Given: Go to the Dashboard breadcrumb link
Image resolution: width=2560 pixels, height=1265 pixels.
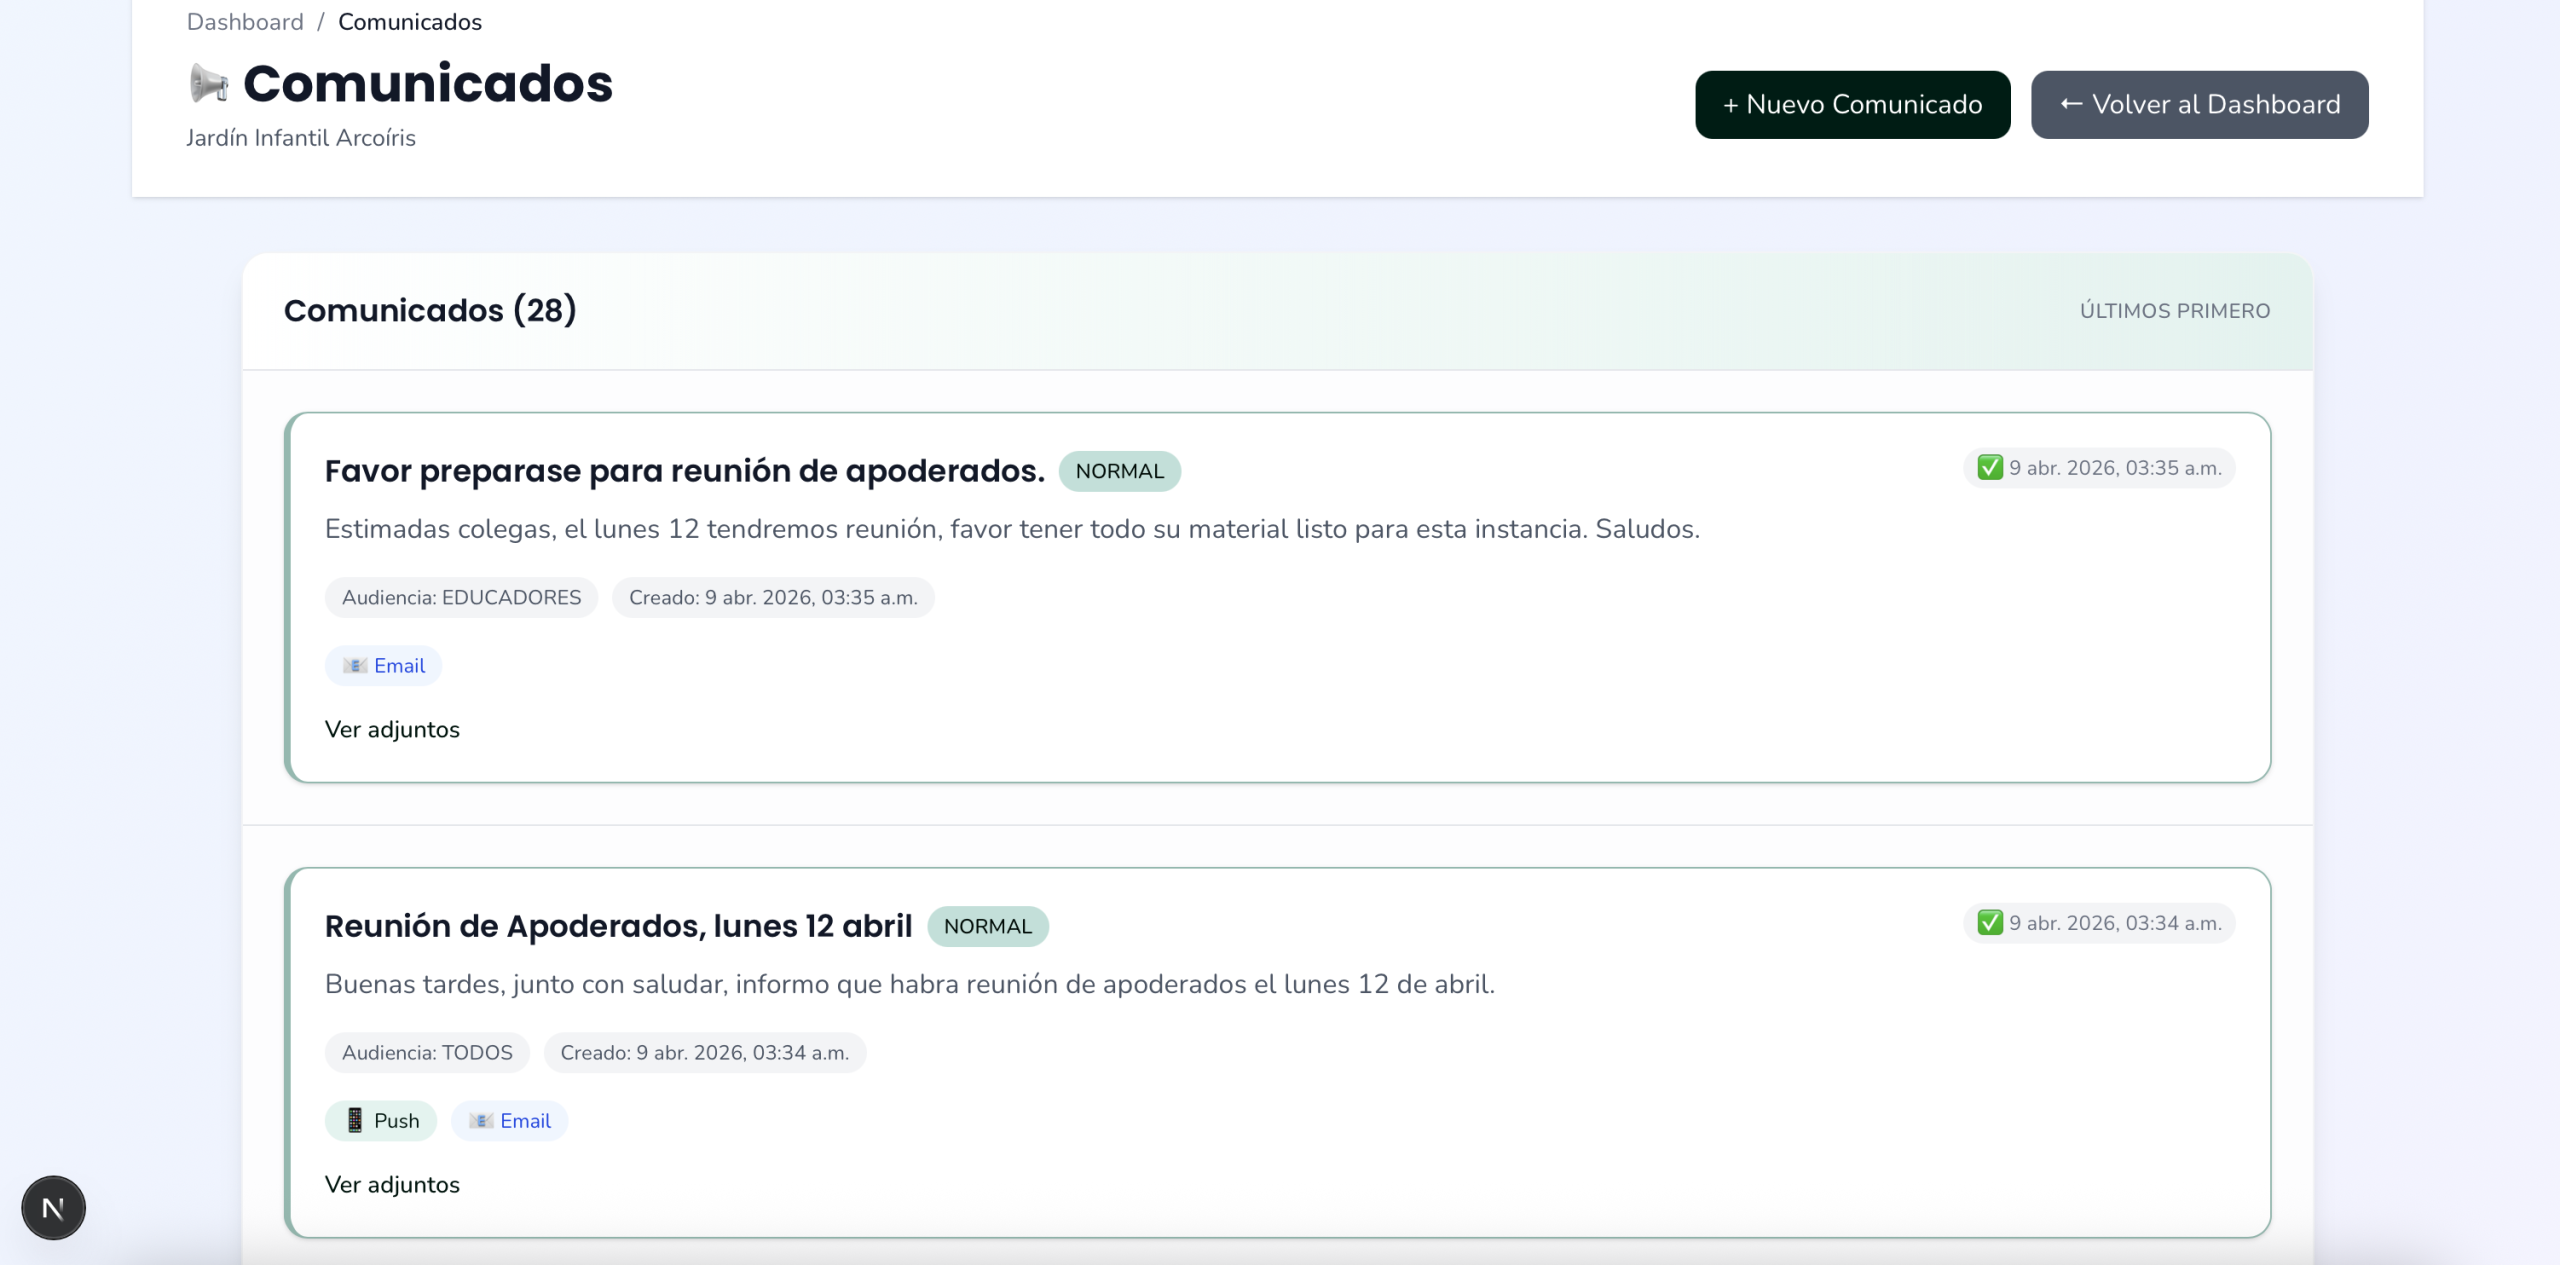Looking at the screenshot, I should click(245, 22).
